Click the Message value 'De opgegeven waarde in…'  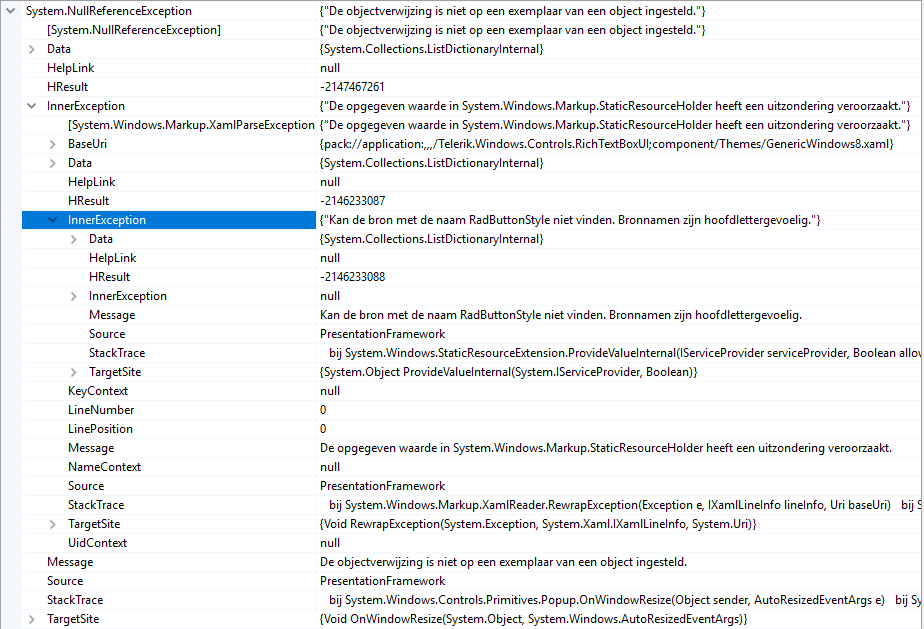pos(606,448)
